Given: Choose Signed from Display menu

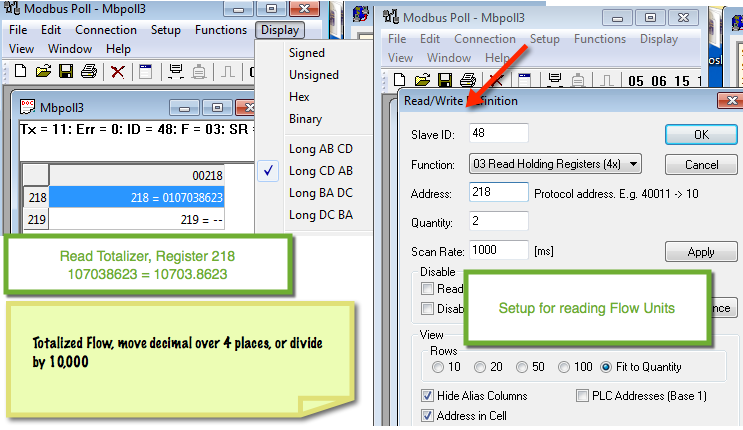Looking at the screenshot, I should [307, 53].
